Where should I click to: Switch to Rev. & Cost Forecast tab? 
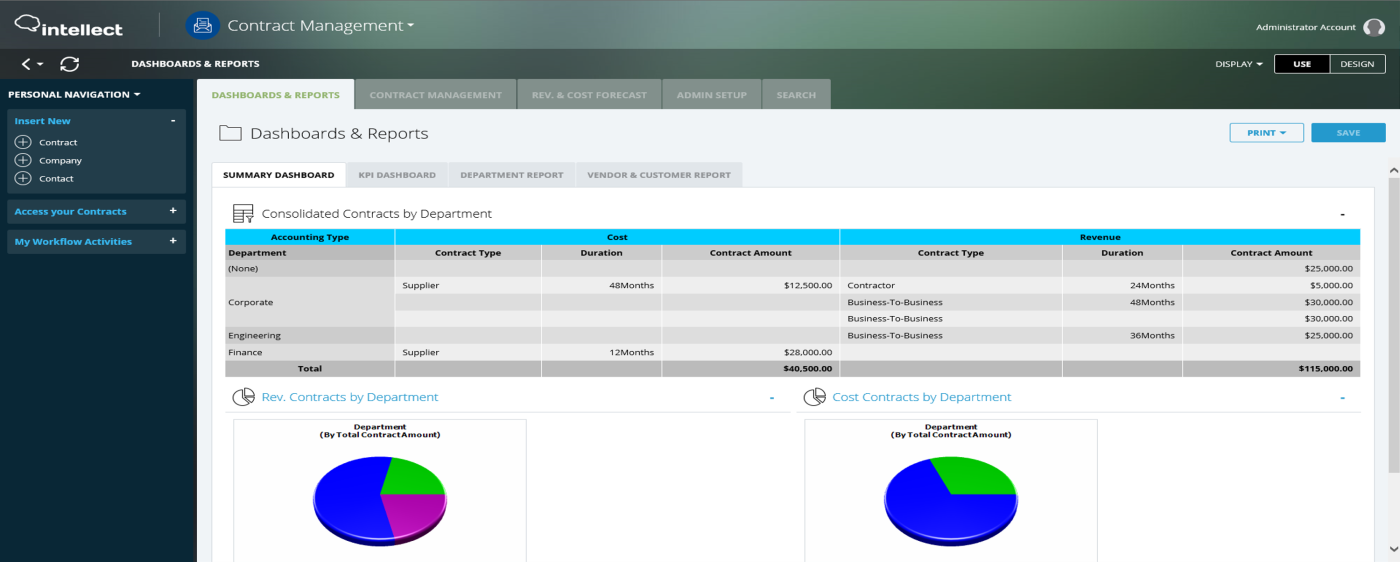(589, 95)
